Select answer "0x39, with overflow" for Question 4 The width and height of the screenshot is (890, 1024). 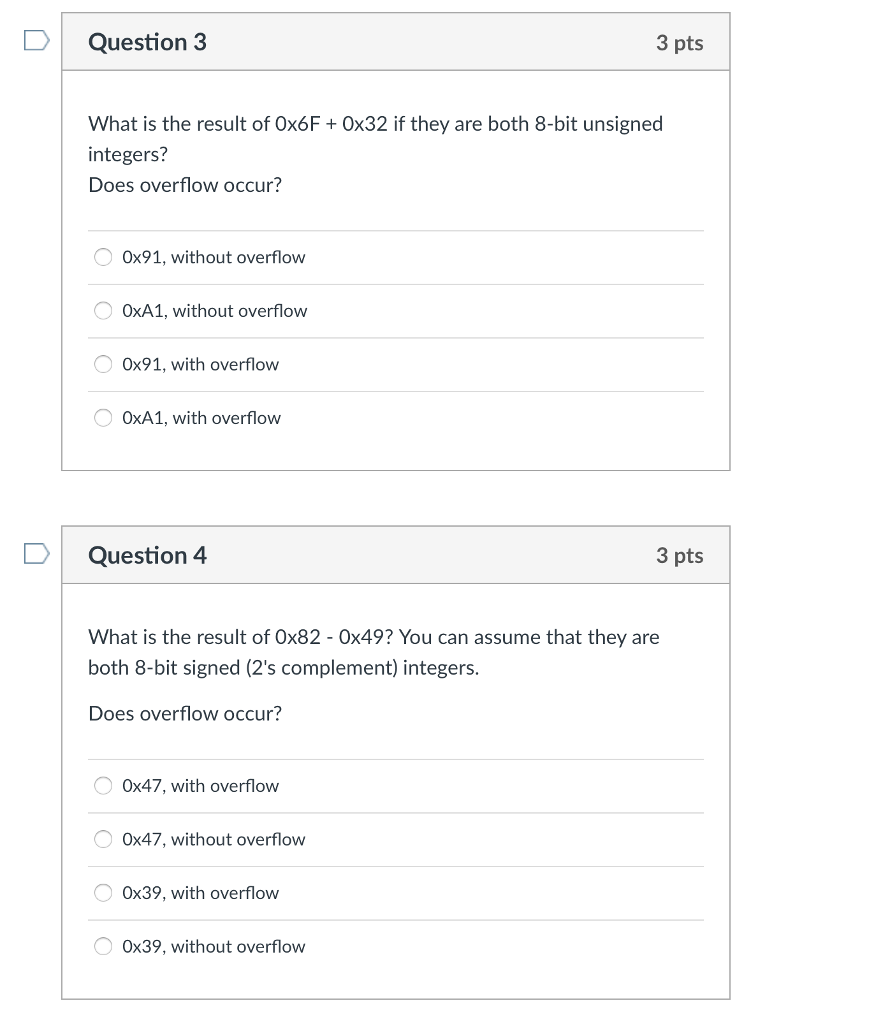[103, 892]
